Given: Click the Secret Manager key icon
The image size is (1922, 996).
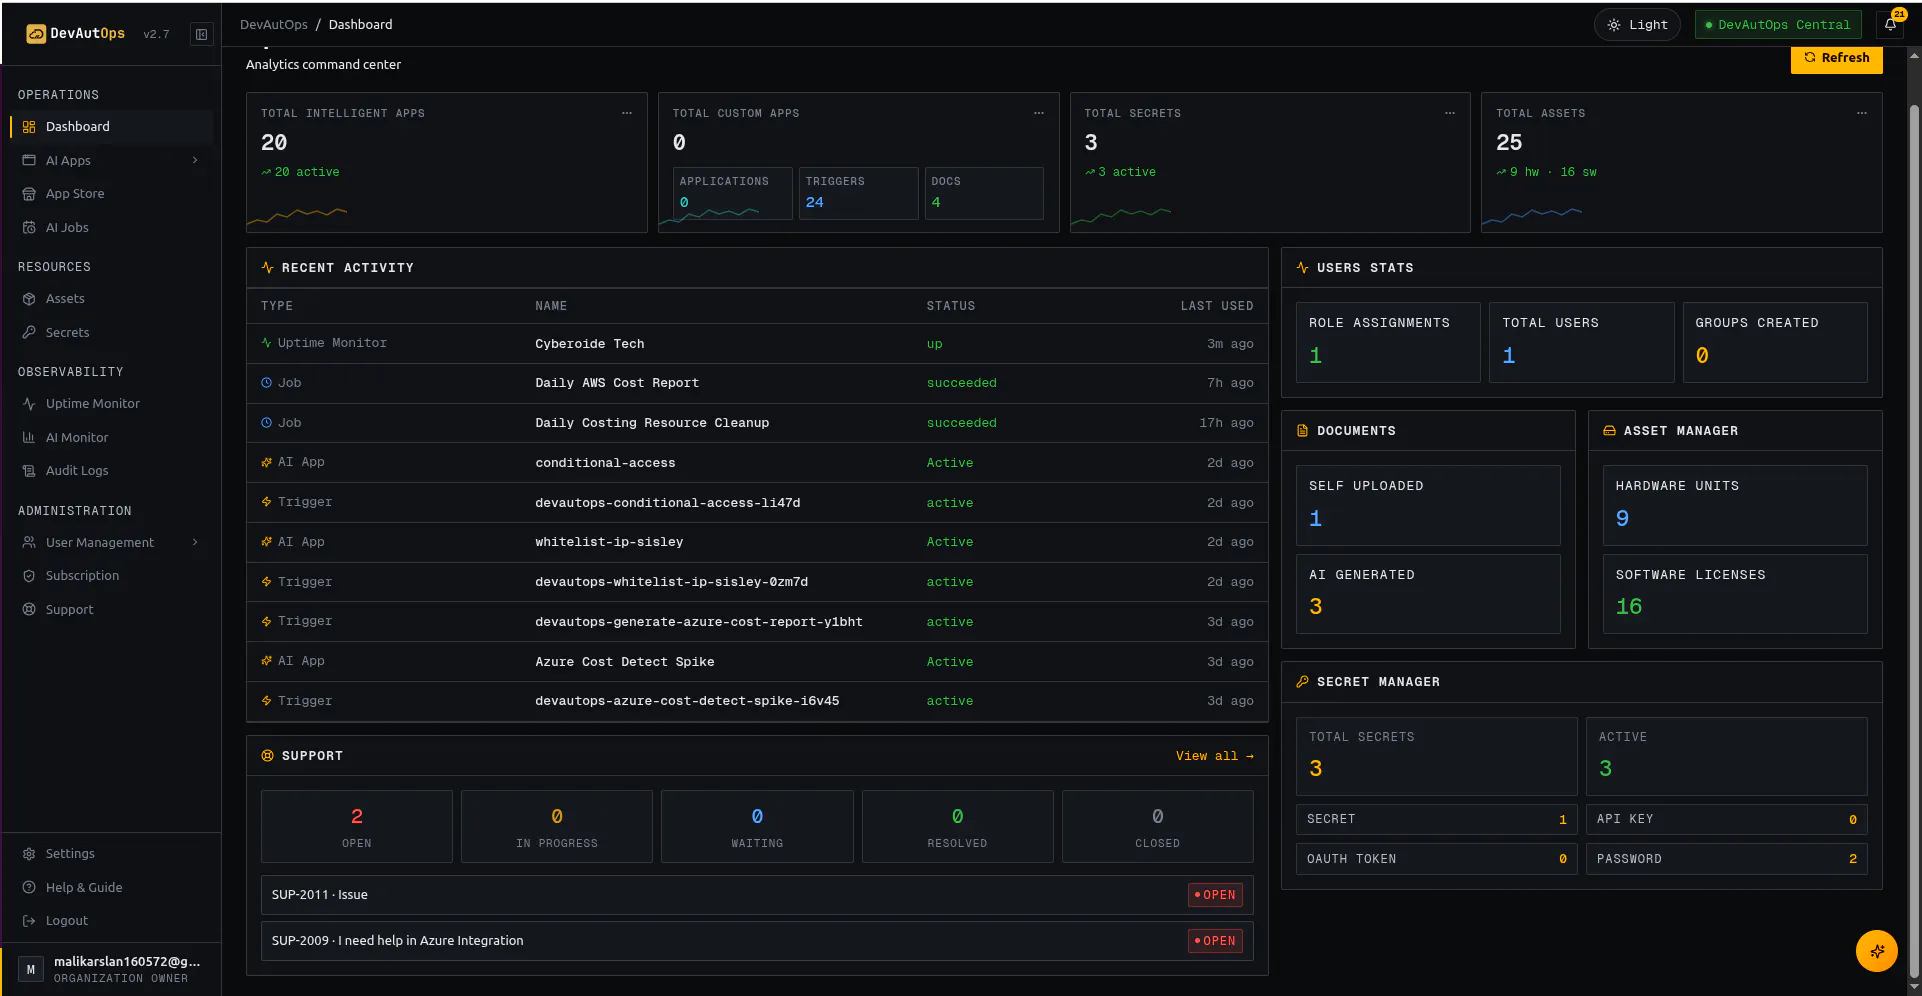Looking at the screenshot, I should pyautogui.click(x=1302, y=682).
